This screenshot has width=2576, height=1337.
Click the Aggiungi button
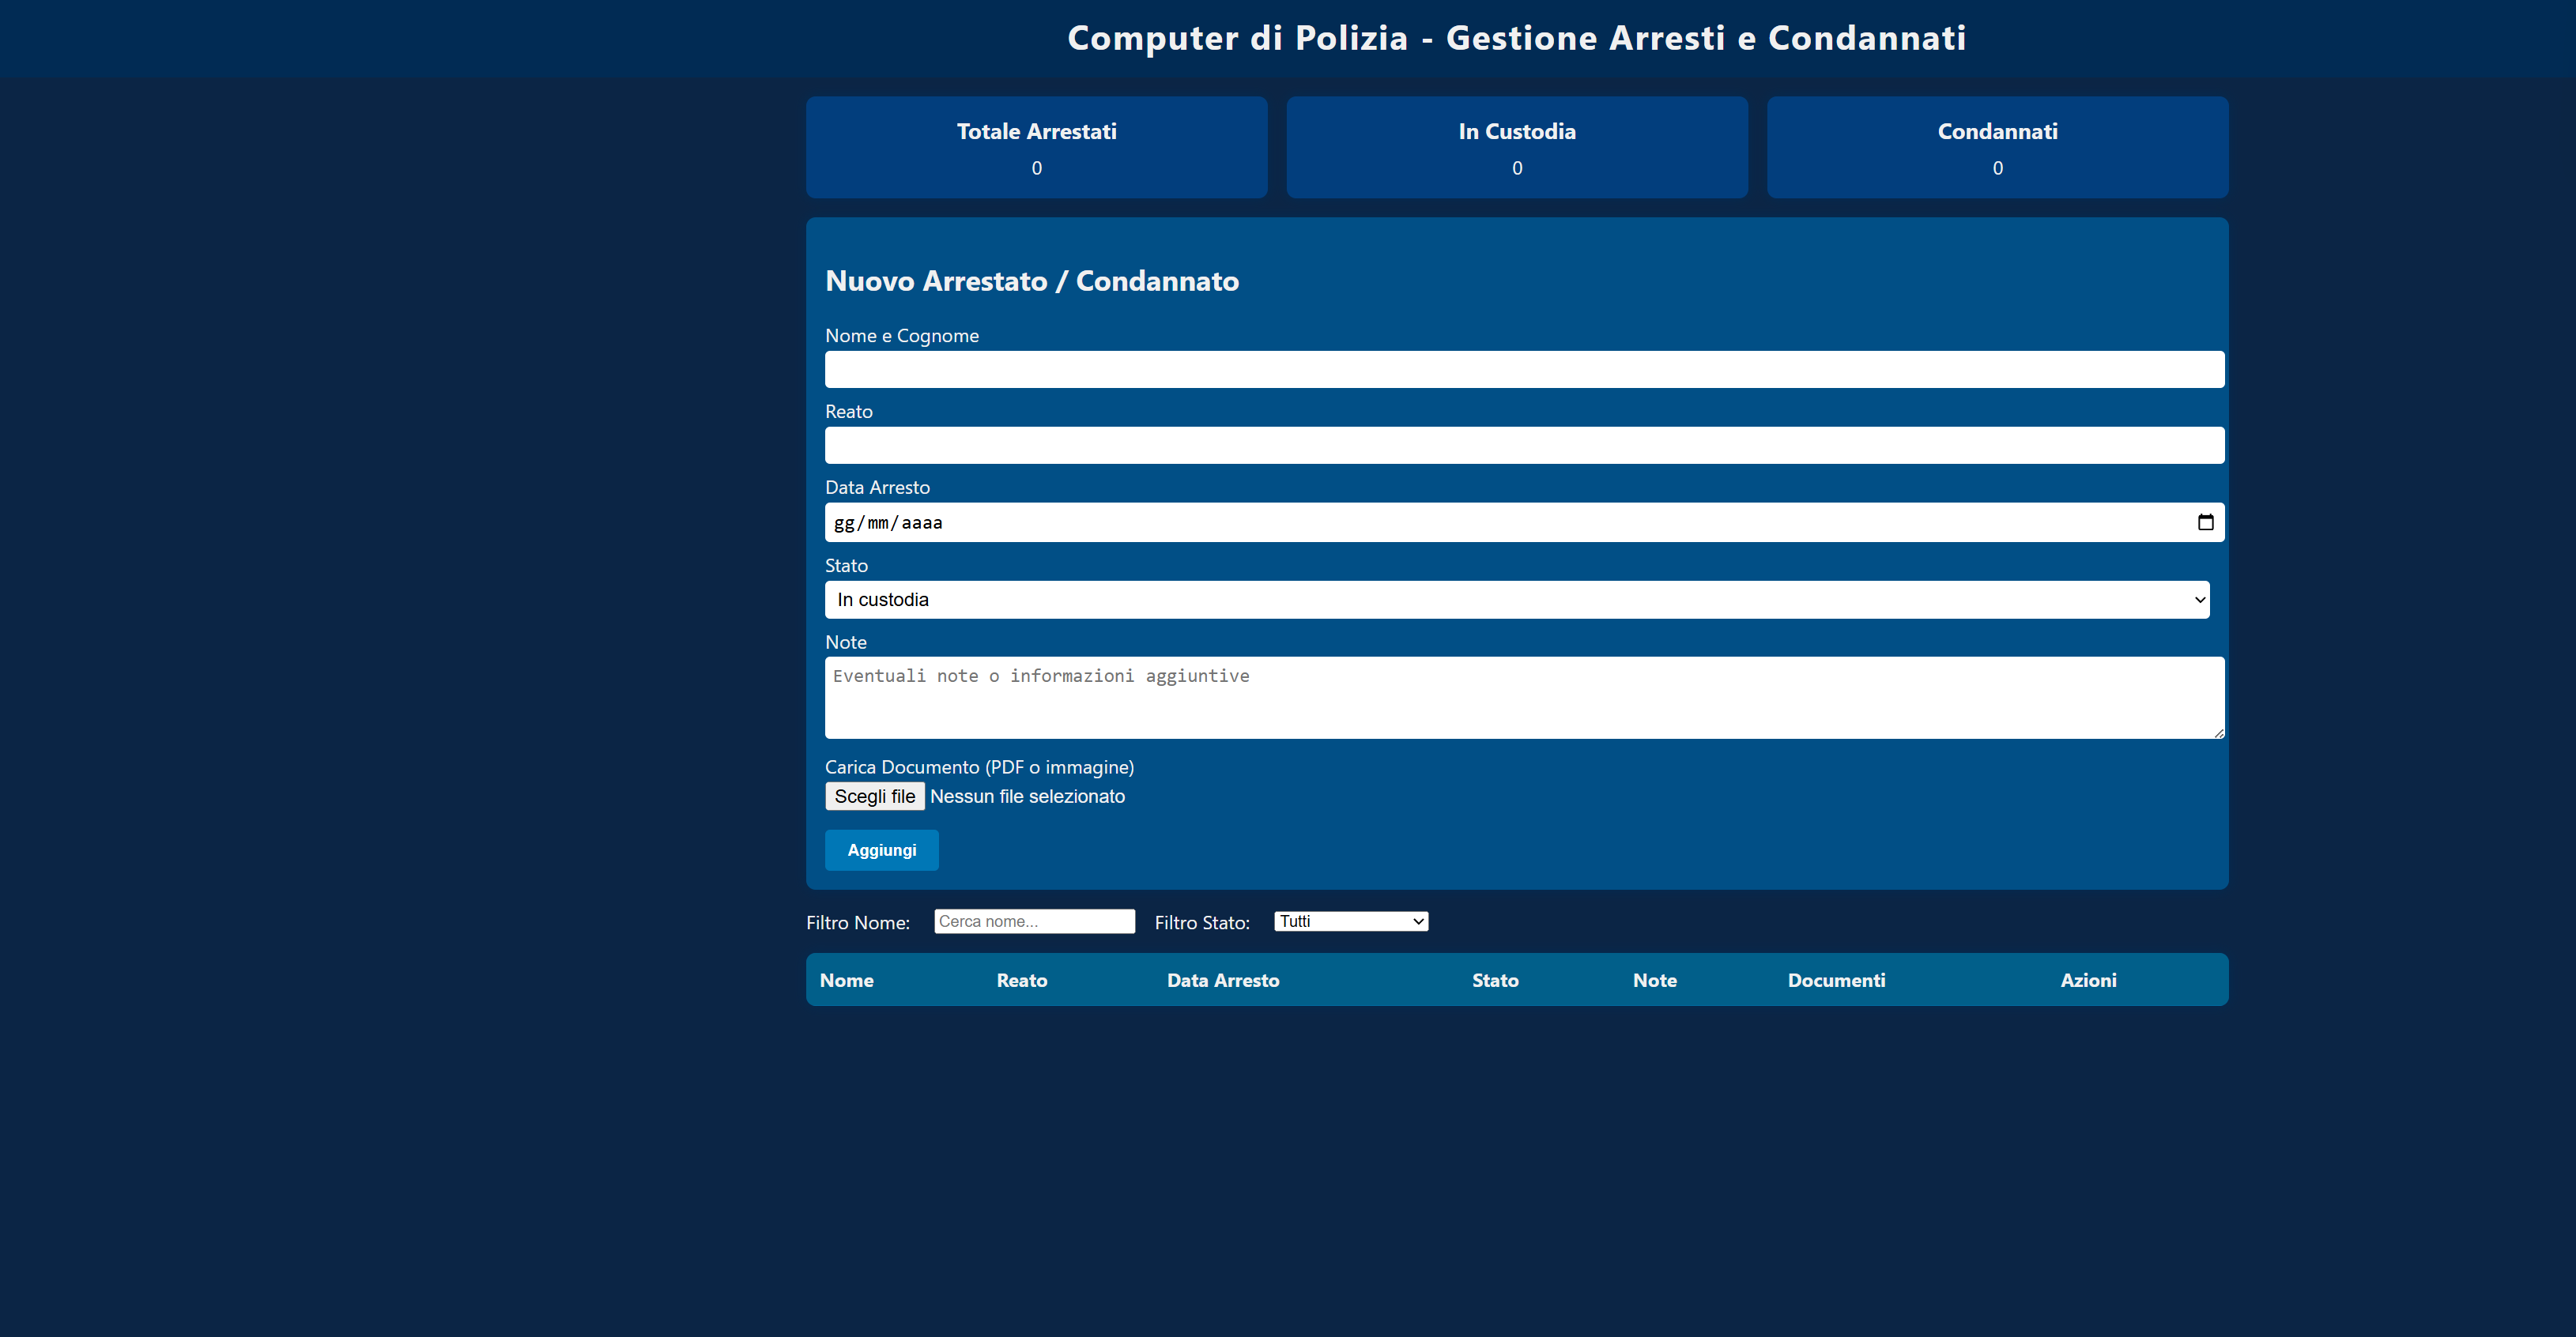pyautogui.click(x=882, y=850)
